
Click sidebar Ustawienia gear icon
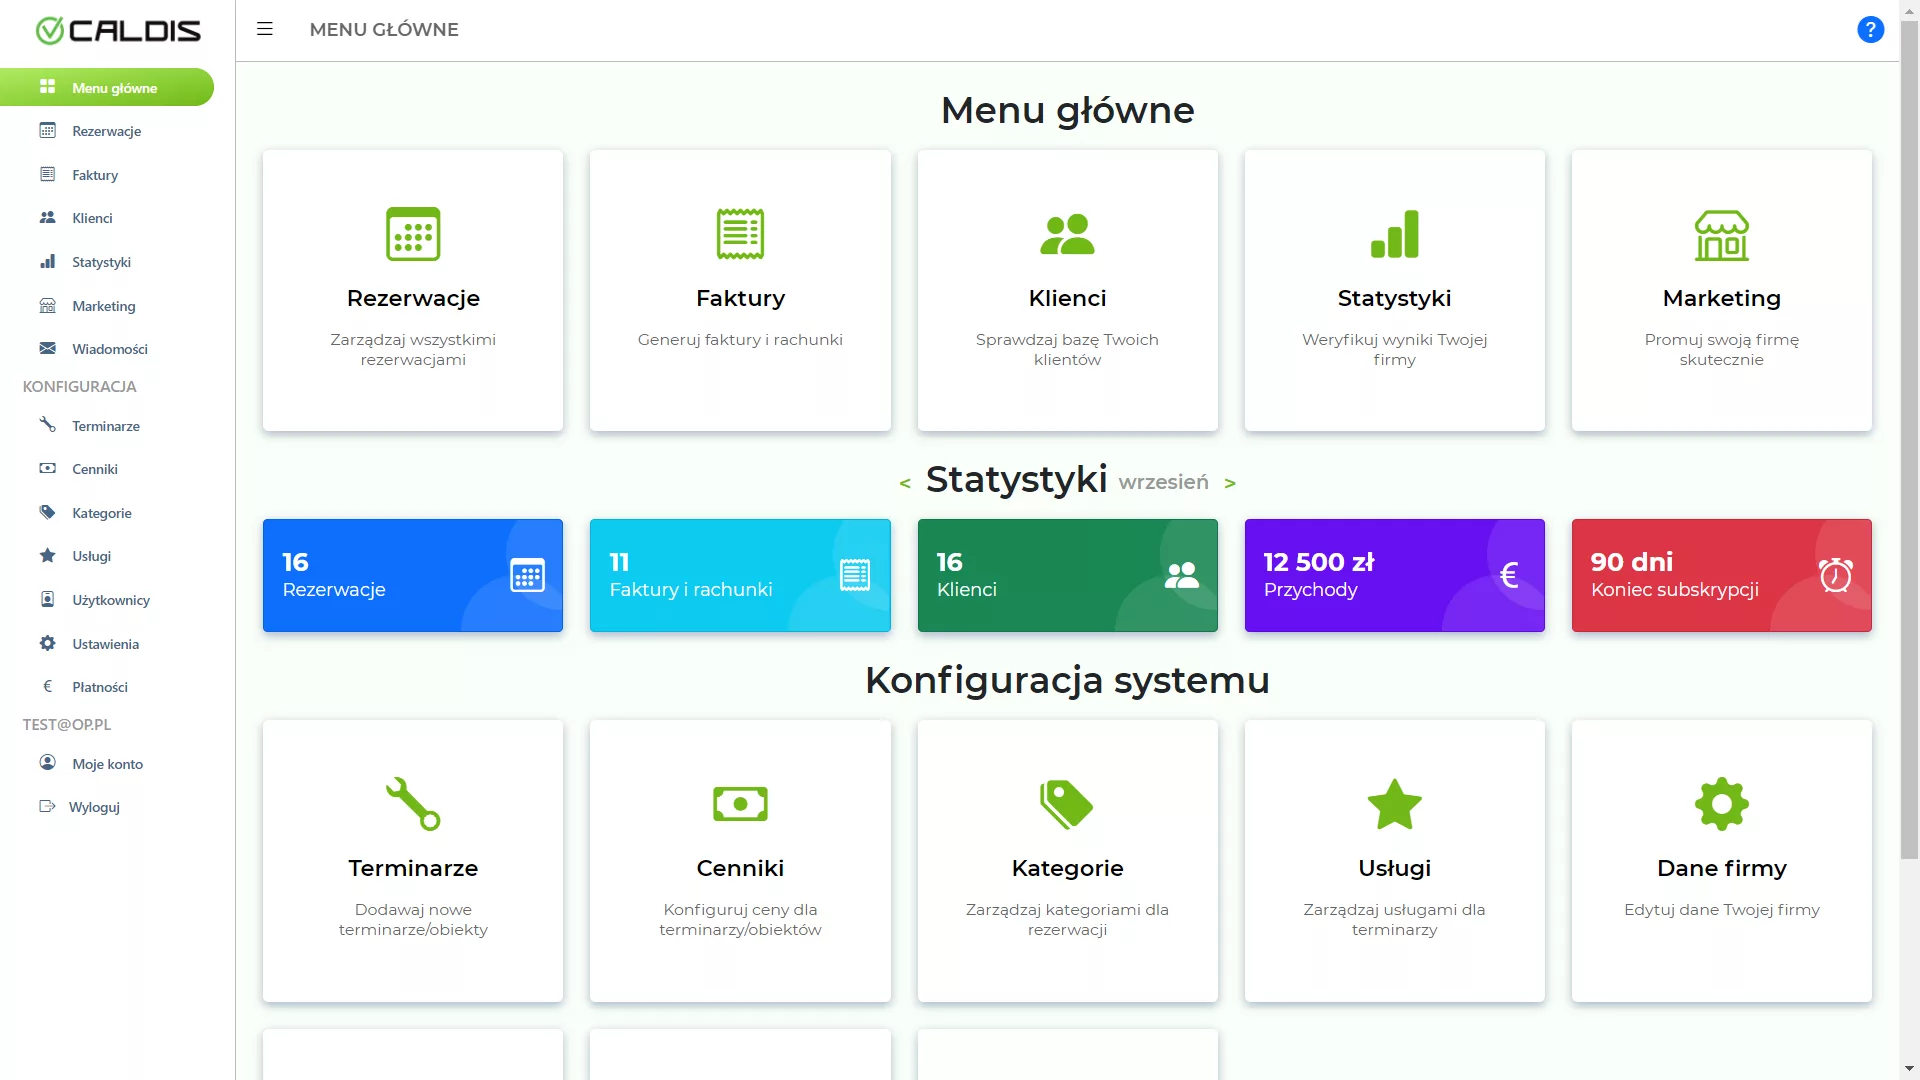click(47, 643)
